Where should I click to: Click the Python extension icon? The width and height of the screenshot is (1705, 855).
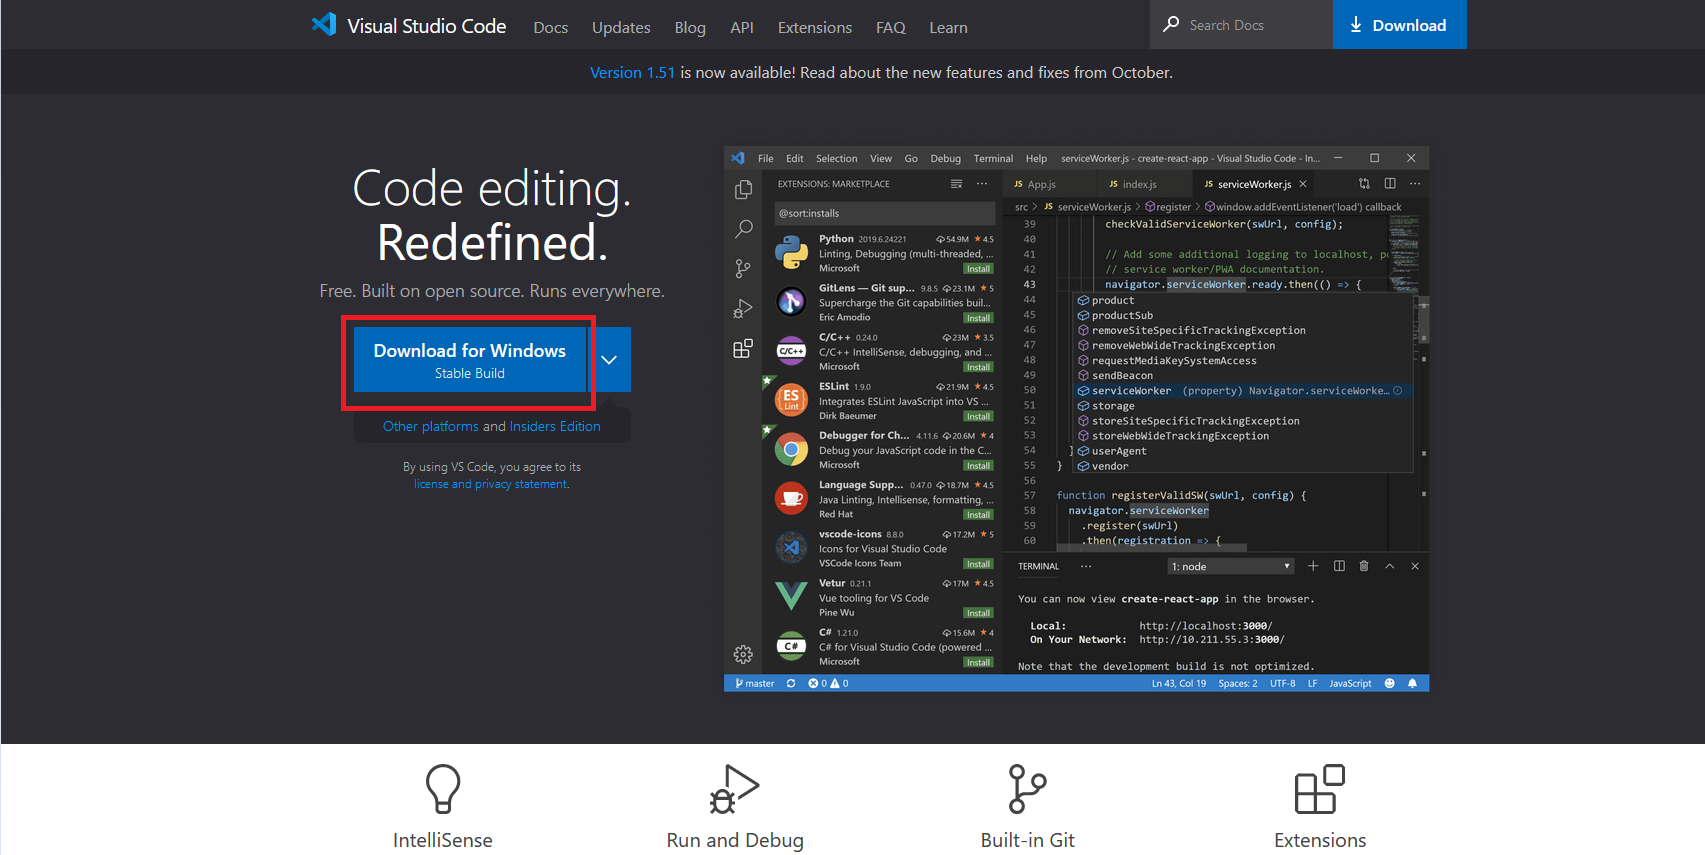[x=791, y=253]
